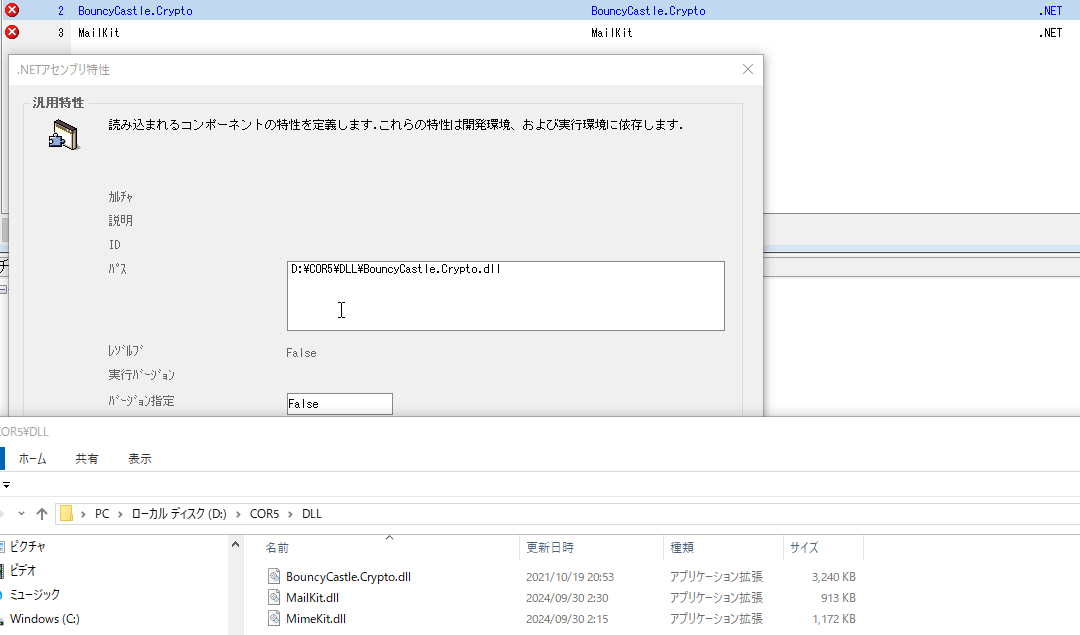Click the BouncyCastle.Crypto.dll file icon
1080x635 pixels.
[x=275, y=577]
